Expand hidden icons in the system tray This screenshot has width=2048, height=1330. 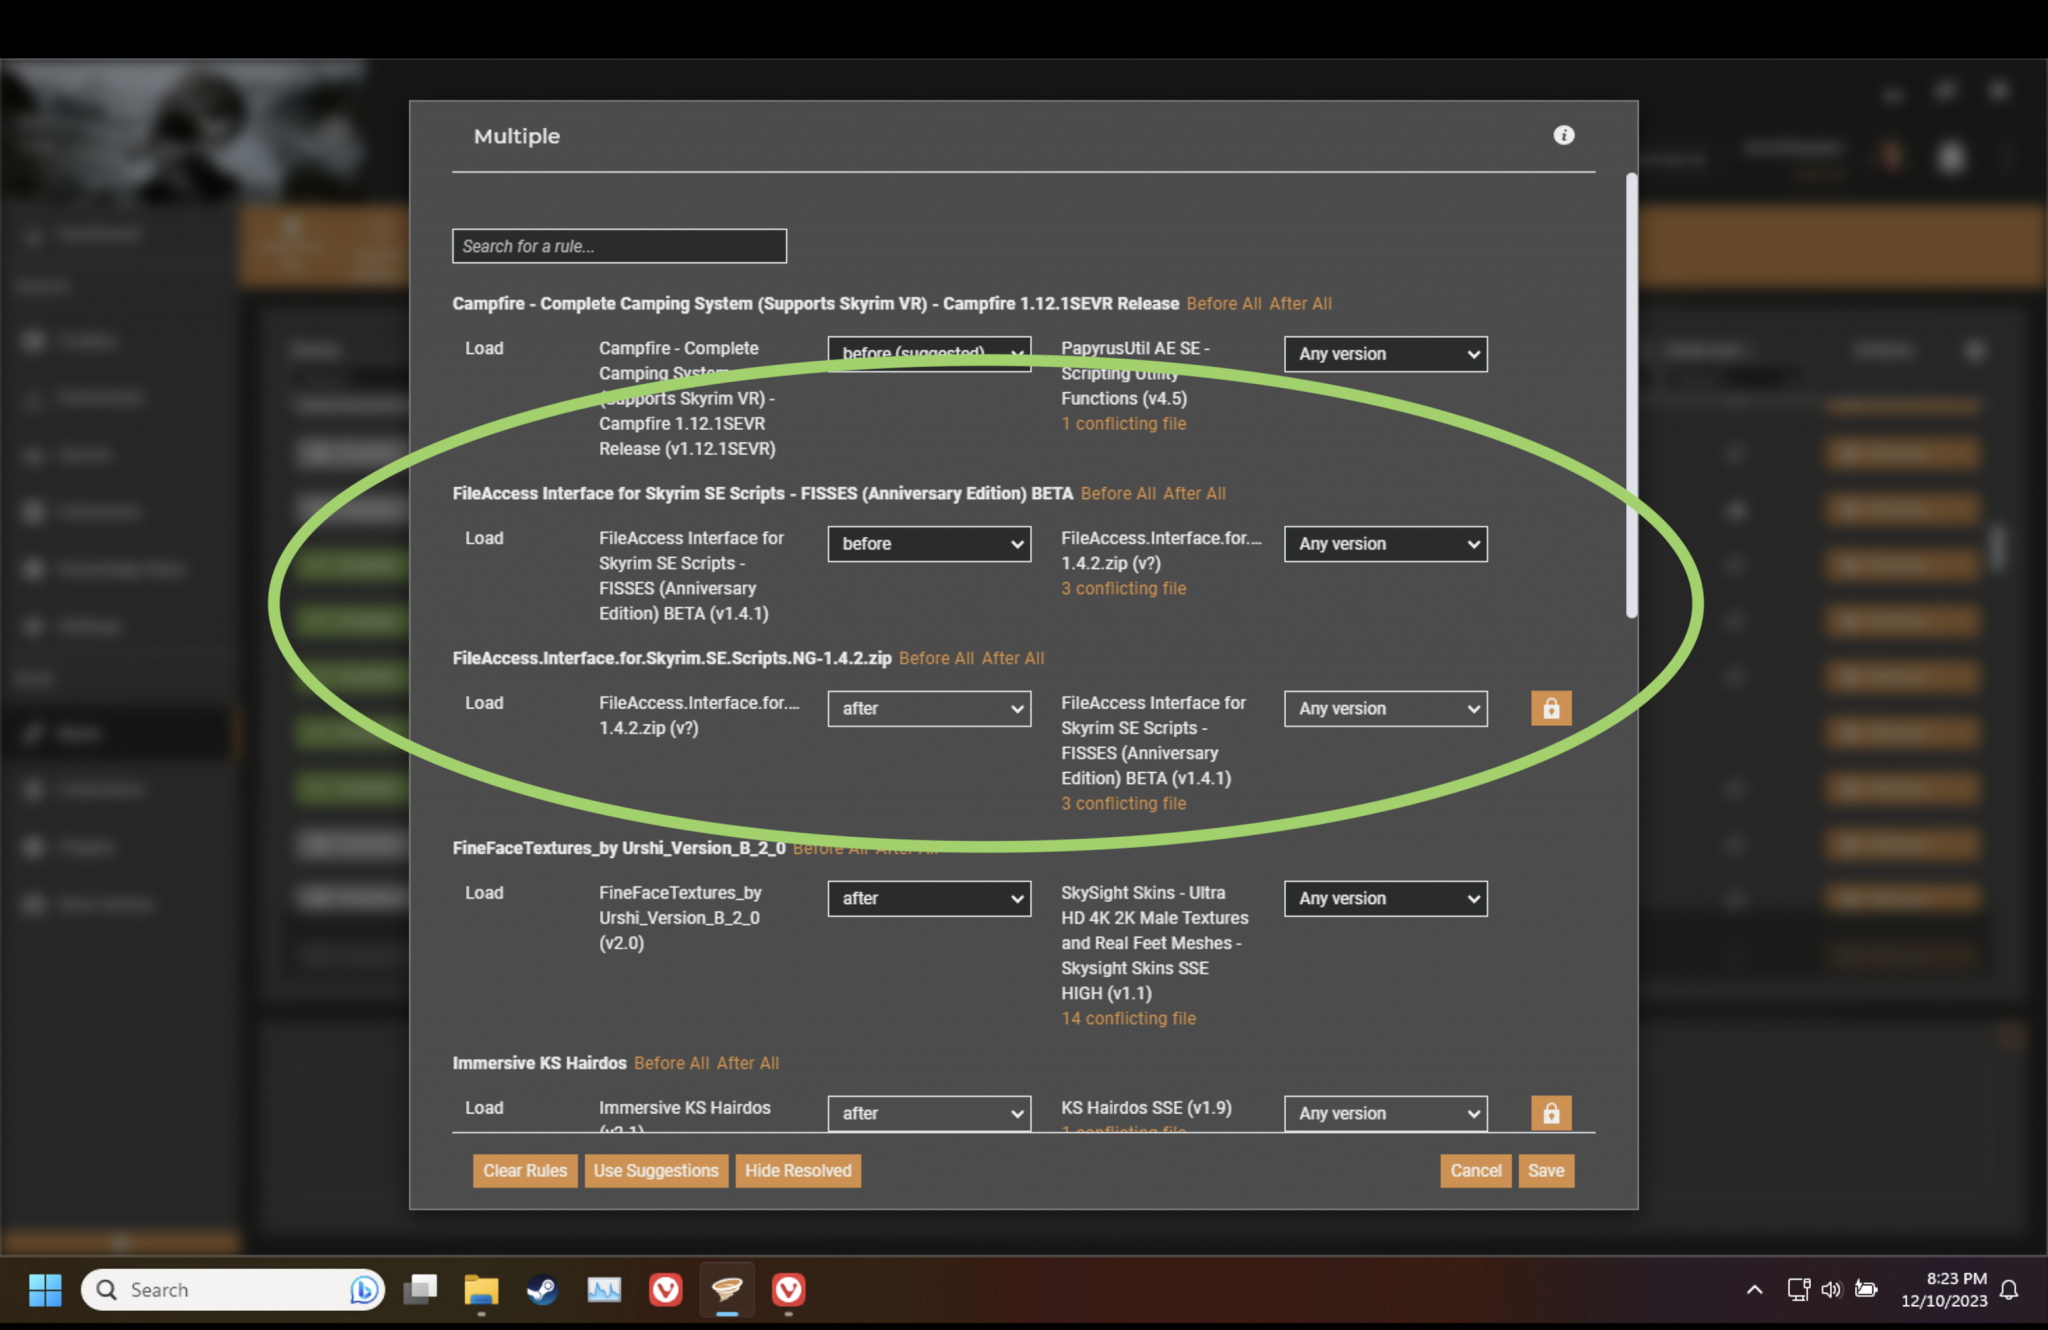[1755, 1289]
